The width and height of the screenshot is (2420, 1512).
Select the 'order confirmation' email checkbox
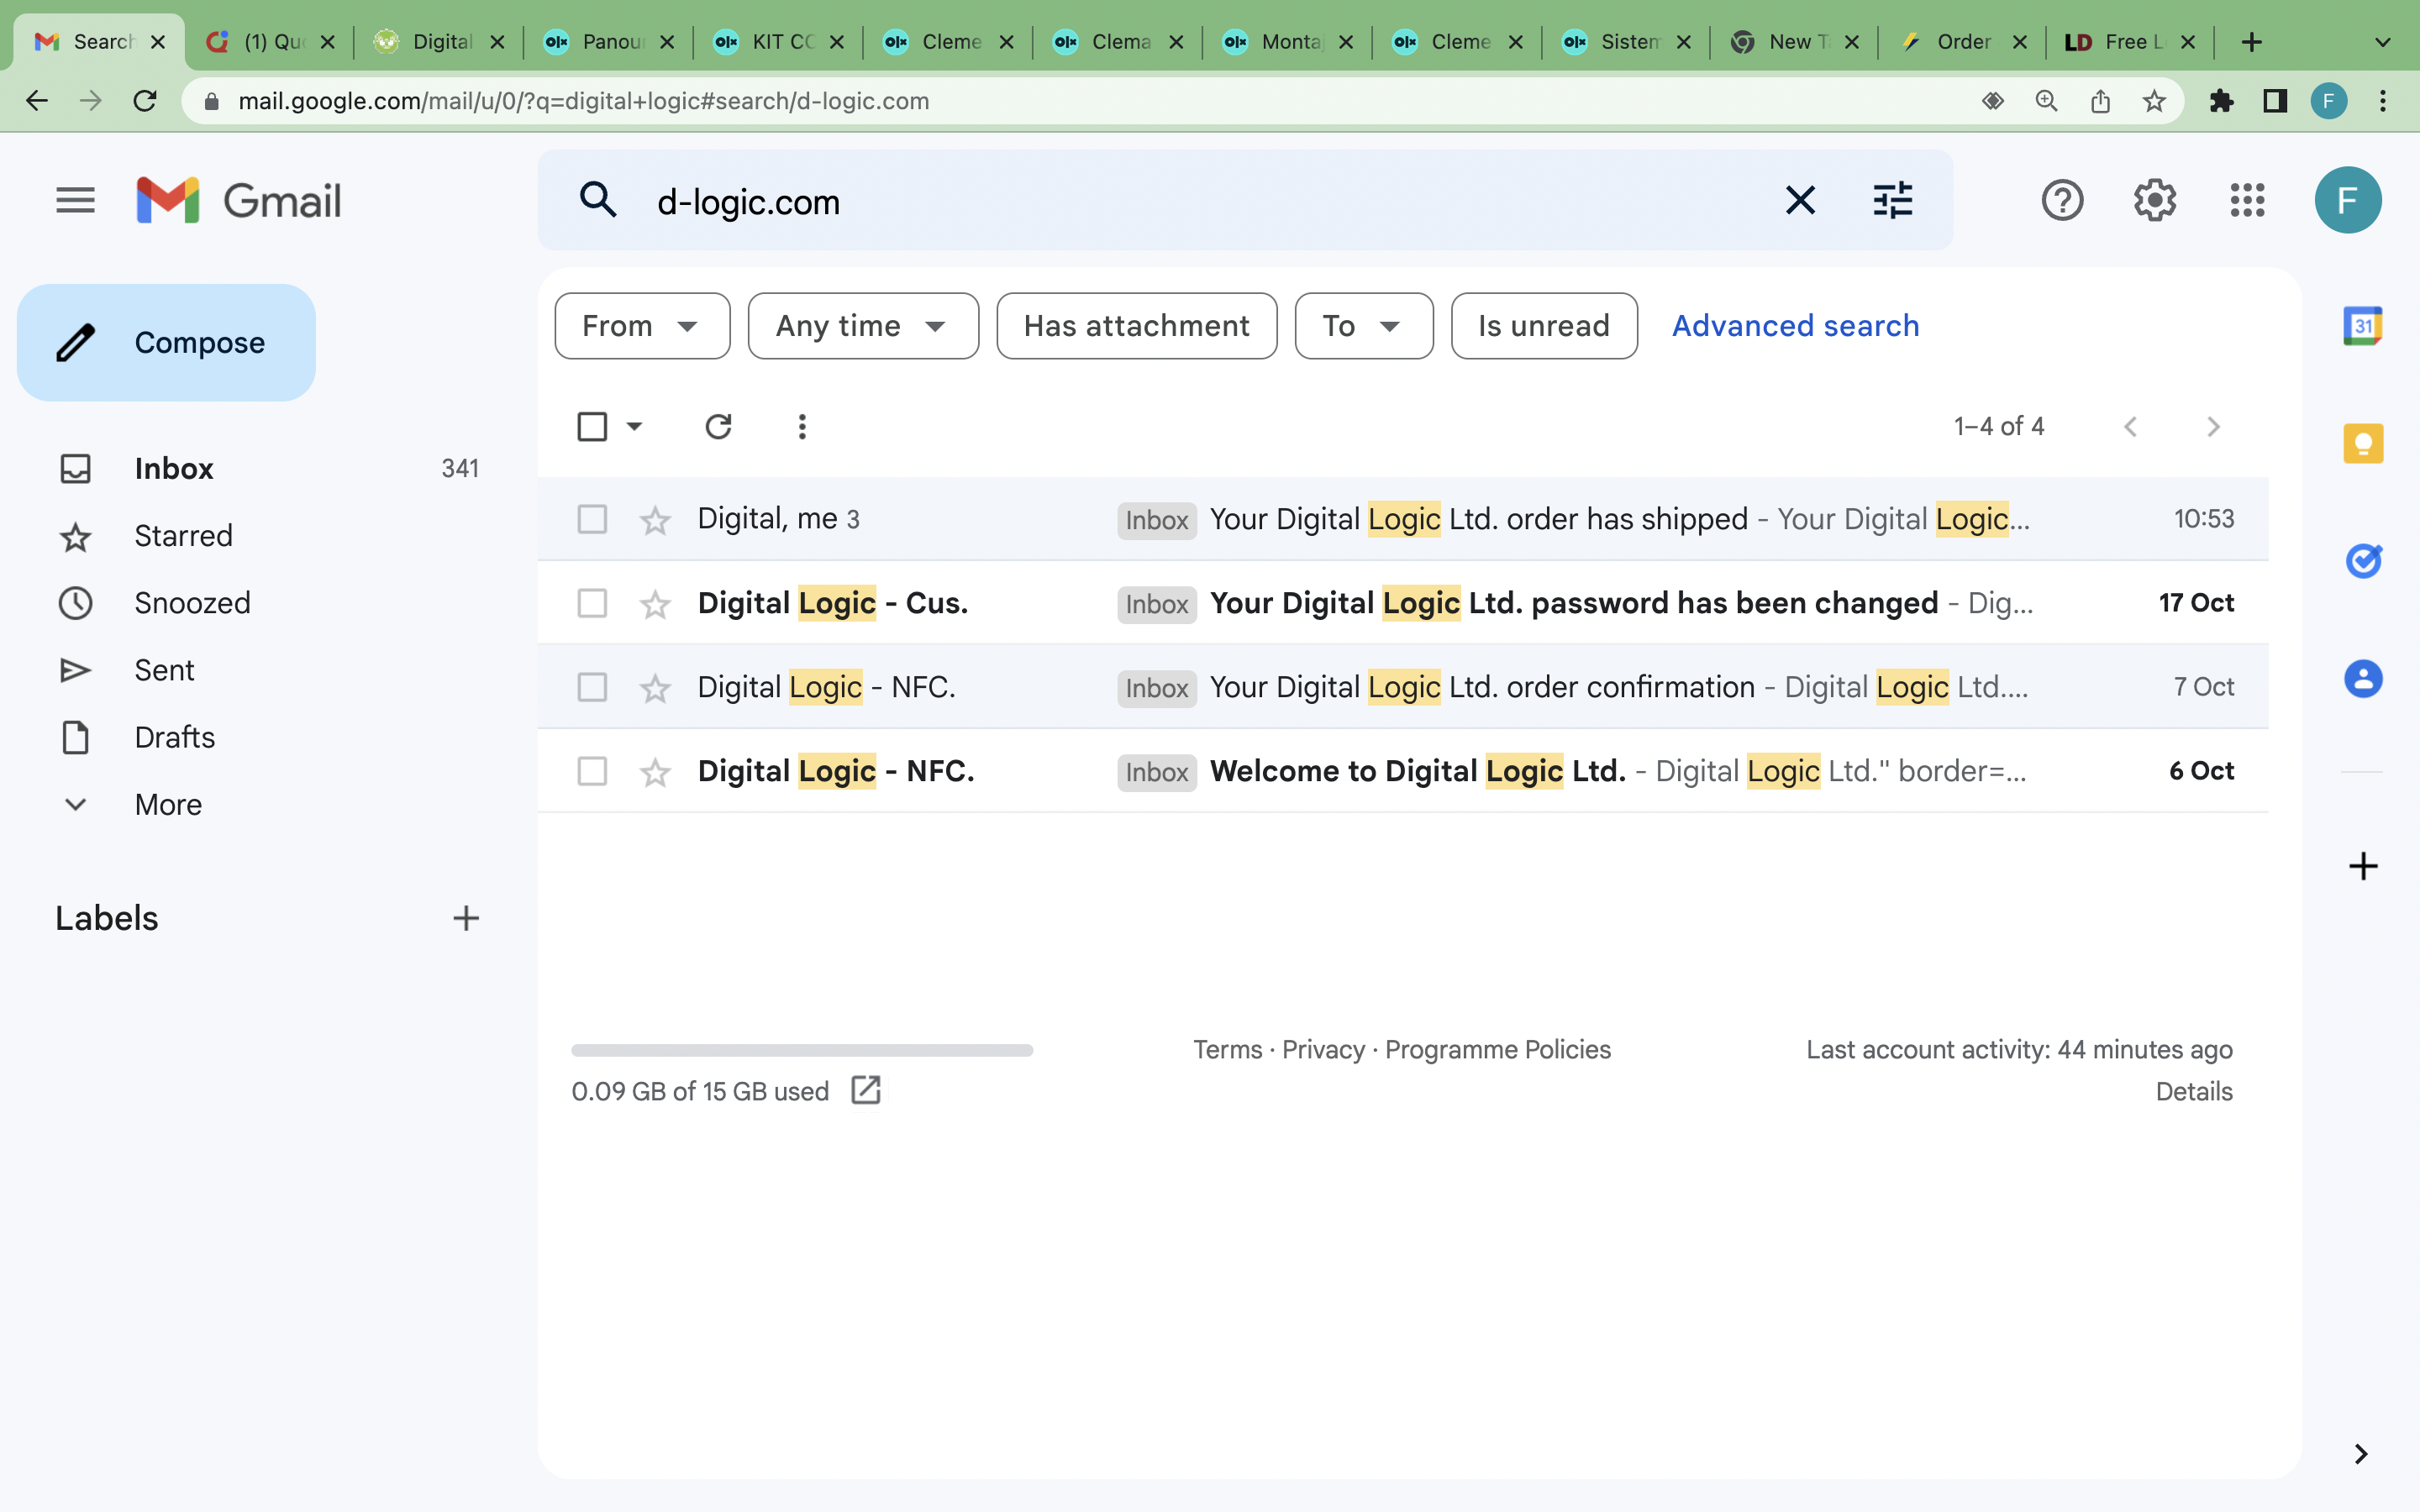pos(592,687)
